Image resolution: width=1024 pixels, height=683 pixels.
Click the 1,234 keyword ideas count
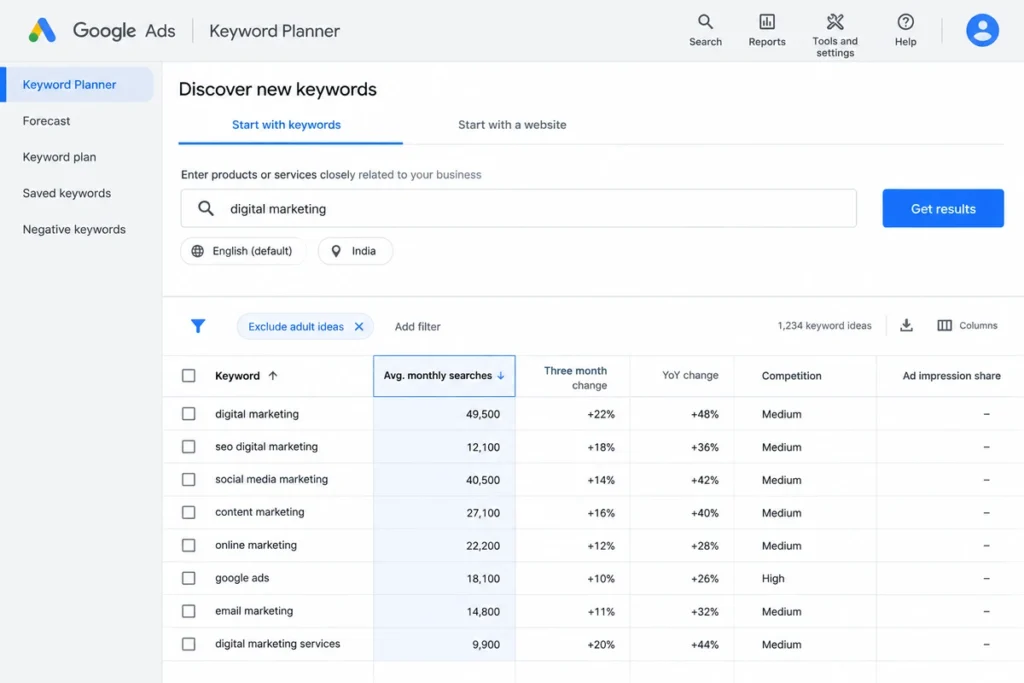[824, 325]
